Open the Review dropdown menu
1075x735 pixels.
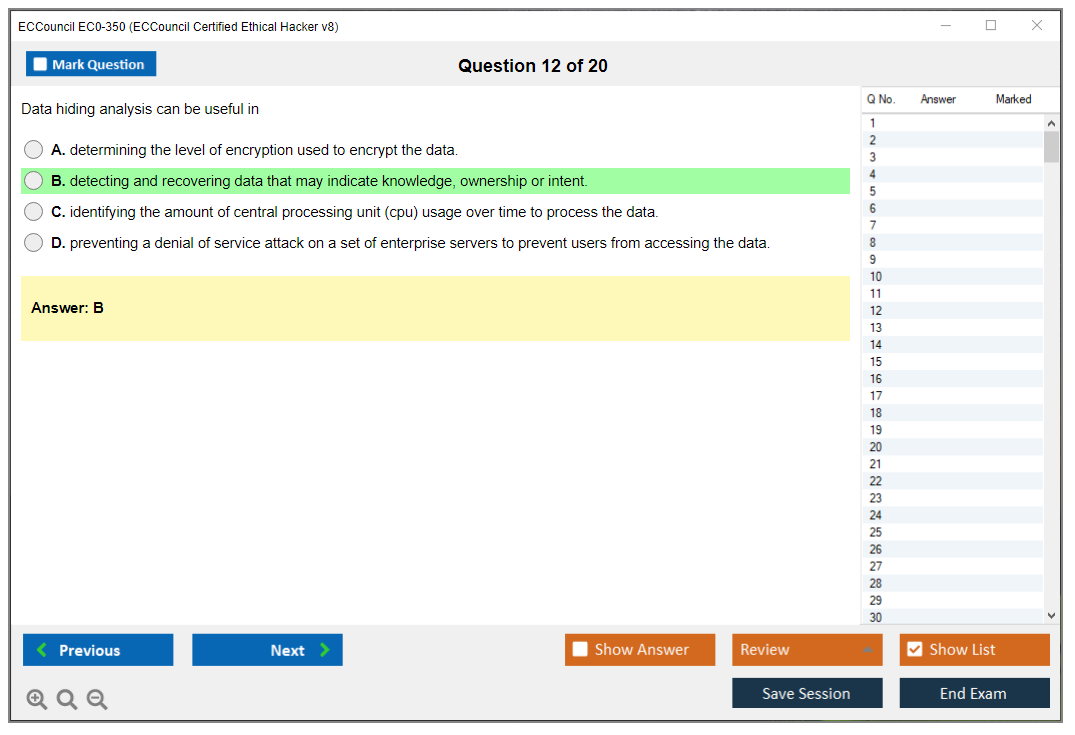pyautogui.click(x=806, y=650)
